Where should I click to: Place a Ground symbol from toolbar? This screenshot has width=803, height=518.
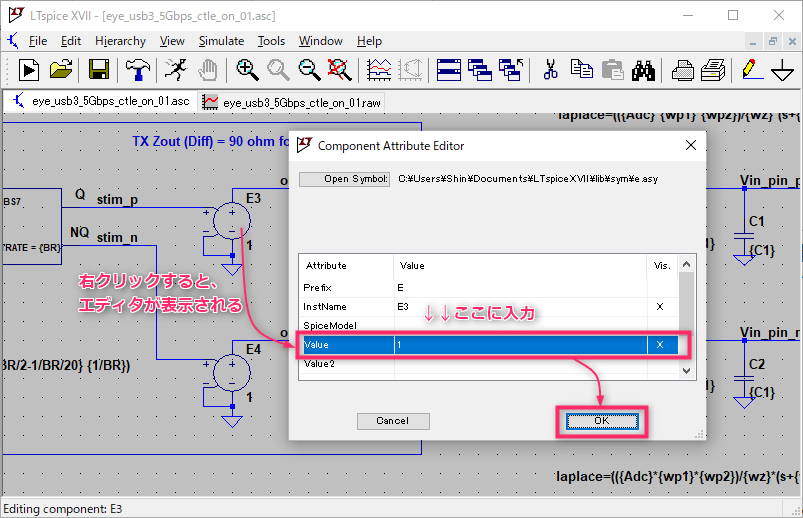tap(783, 70)
